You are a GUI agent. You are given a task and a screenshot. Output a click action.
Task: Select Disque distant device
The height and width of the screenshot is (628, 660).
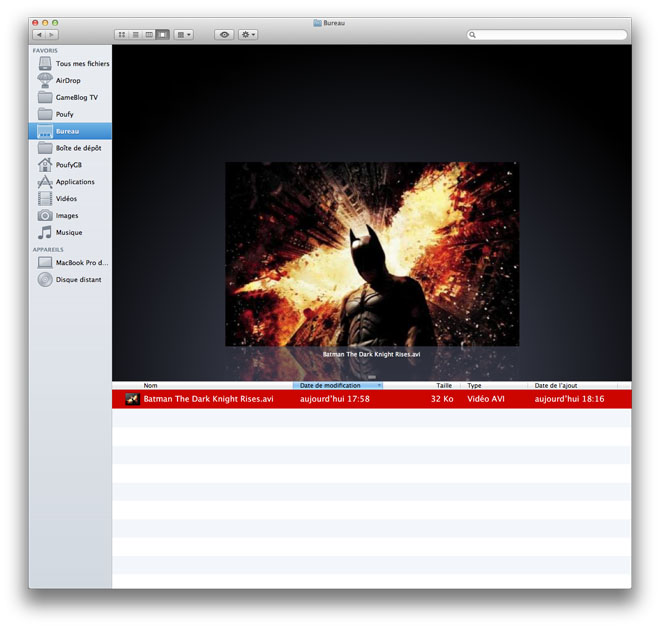[69, 279]
